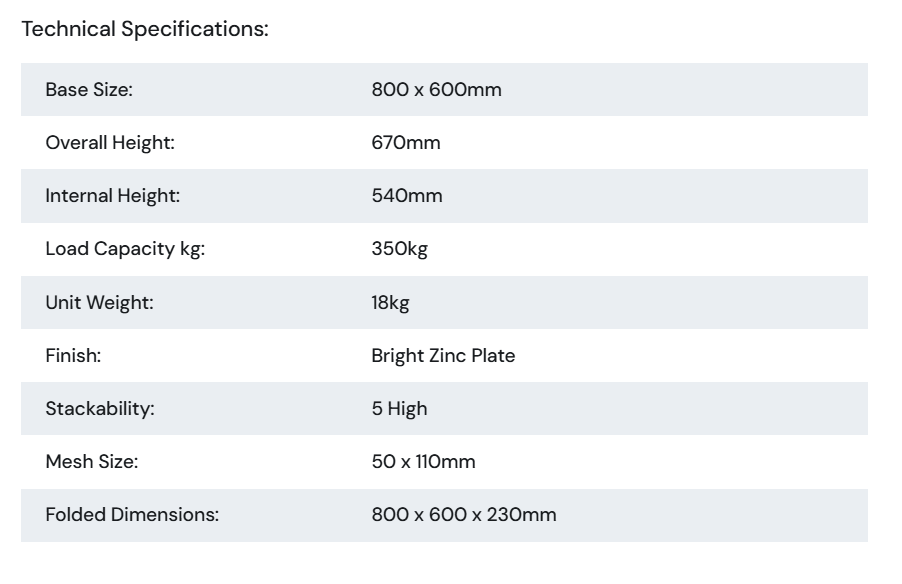
Task: Click the 350kg load capacity value
Action: point(400,249)
